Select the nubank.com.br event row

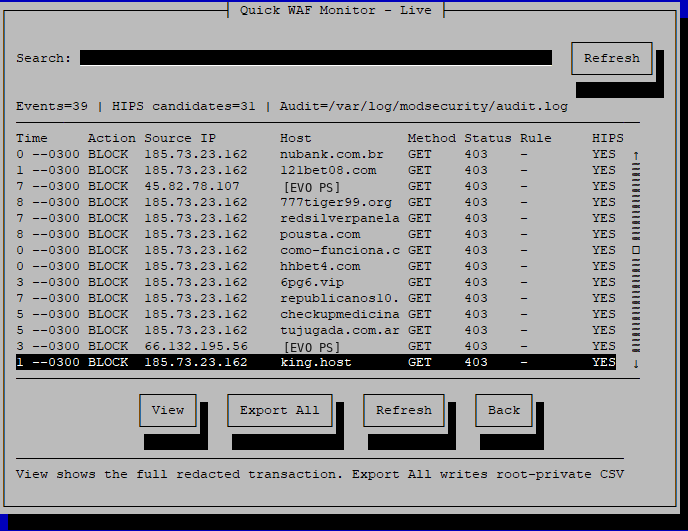316,154
